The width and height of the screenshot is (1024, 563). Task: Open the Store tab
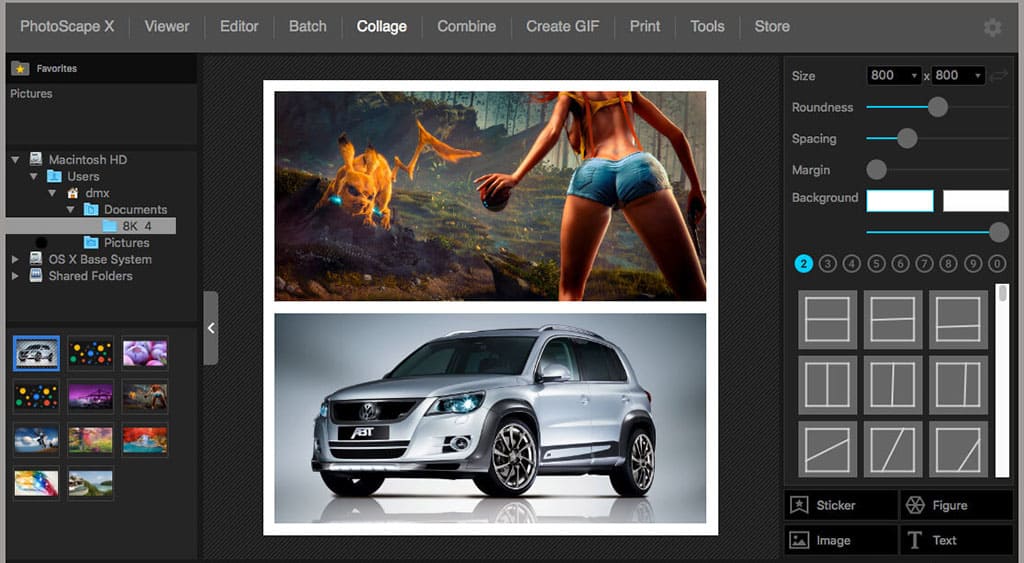pyautogui.click(x=772, y=27)
